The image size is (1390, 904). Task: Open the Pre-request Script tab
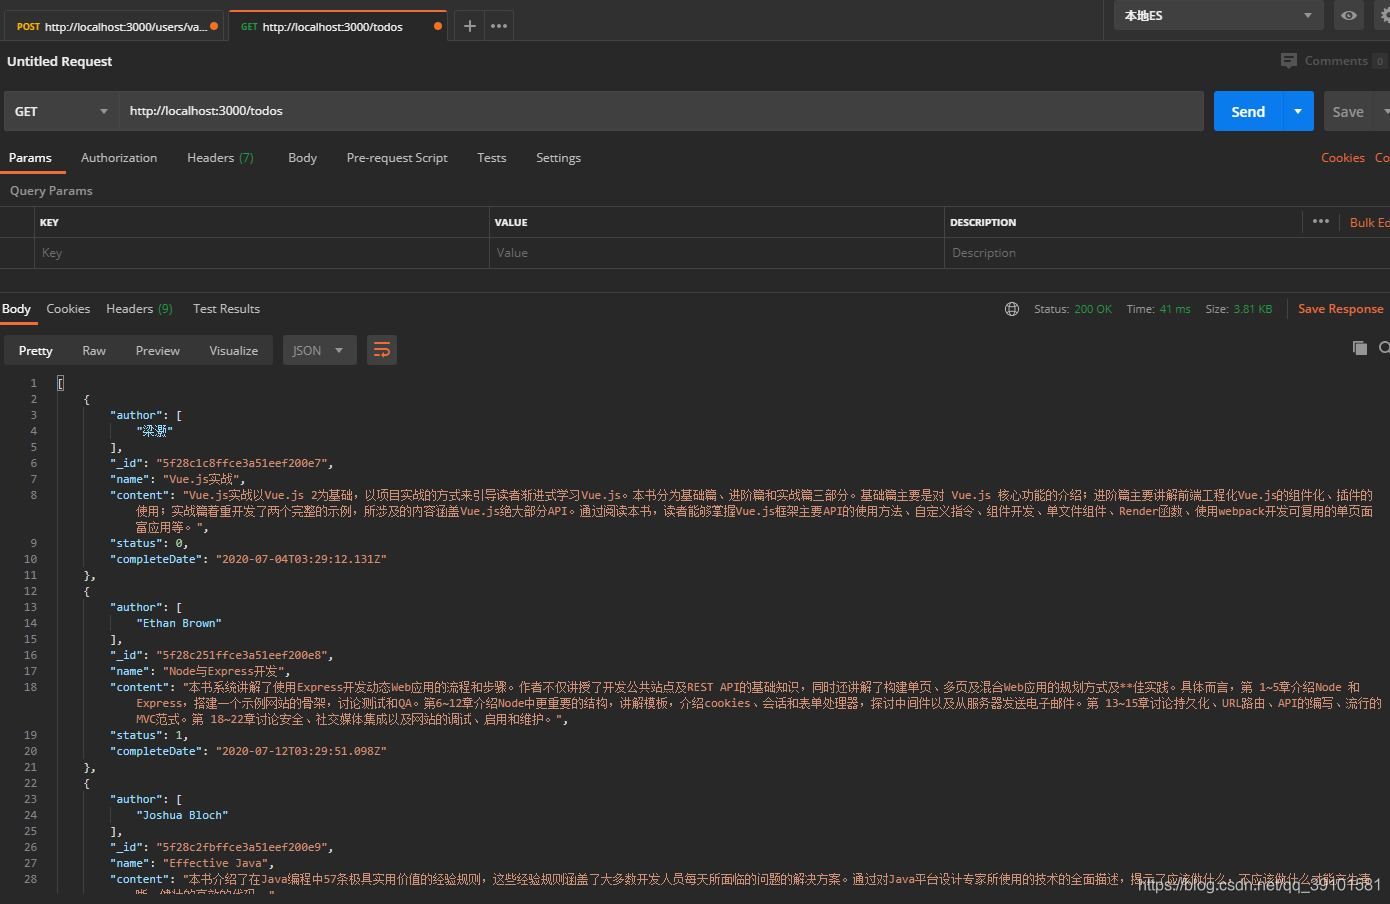coord(397,158)
